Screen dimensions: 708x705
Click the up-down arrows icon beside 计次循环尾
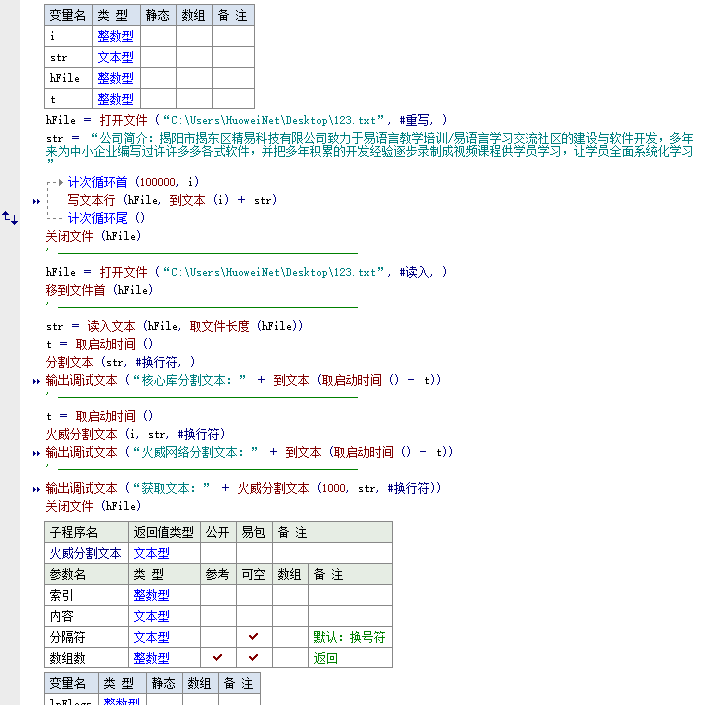coord(10,218)
